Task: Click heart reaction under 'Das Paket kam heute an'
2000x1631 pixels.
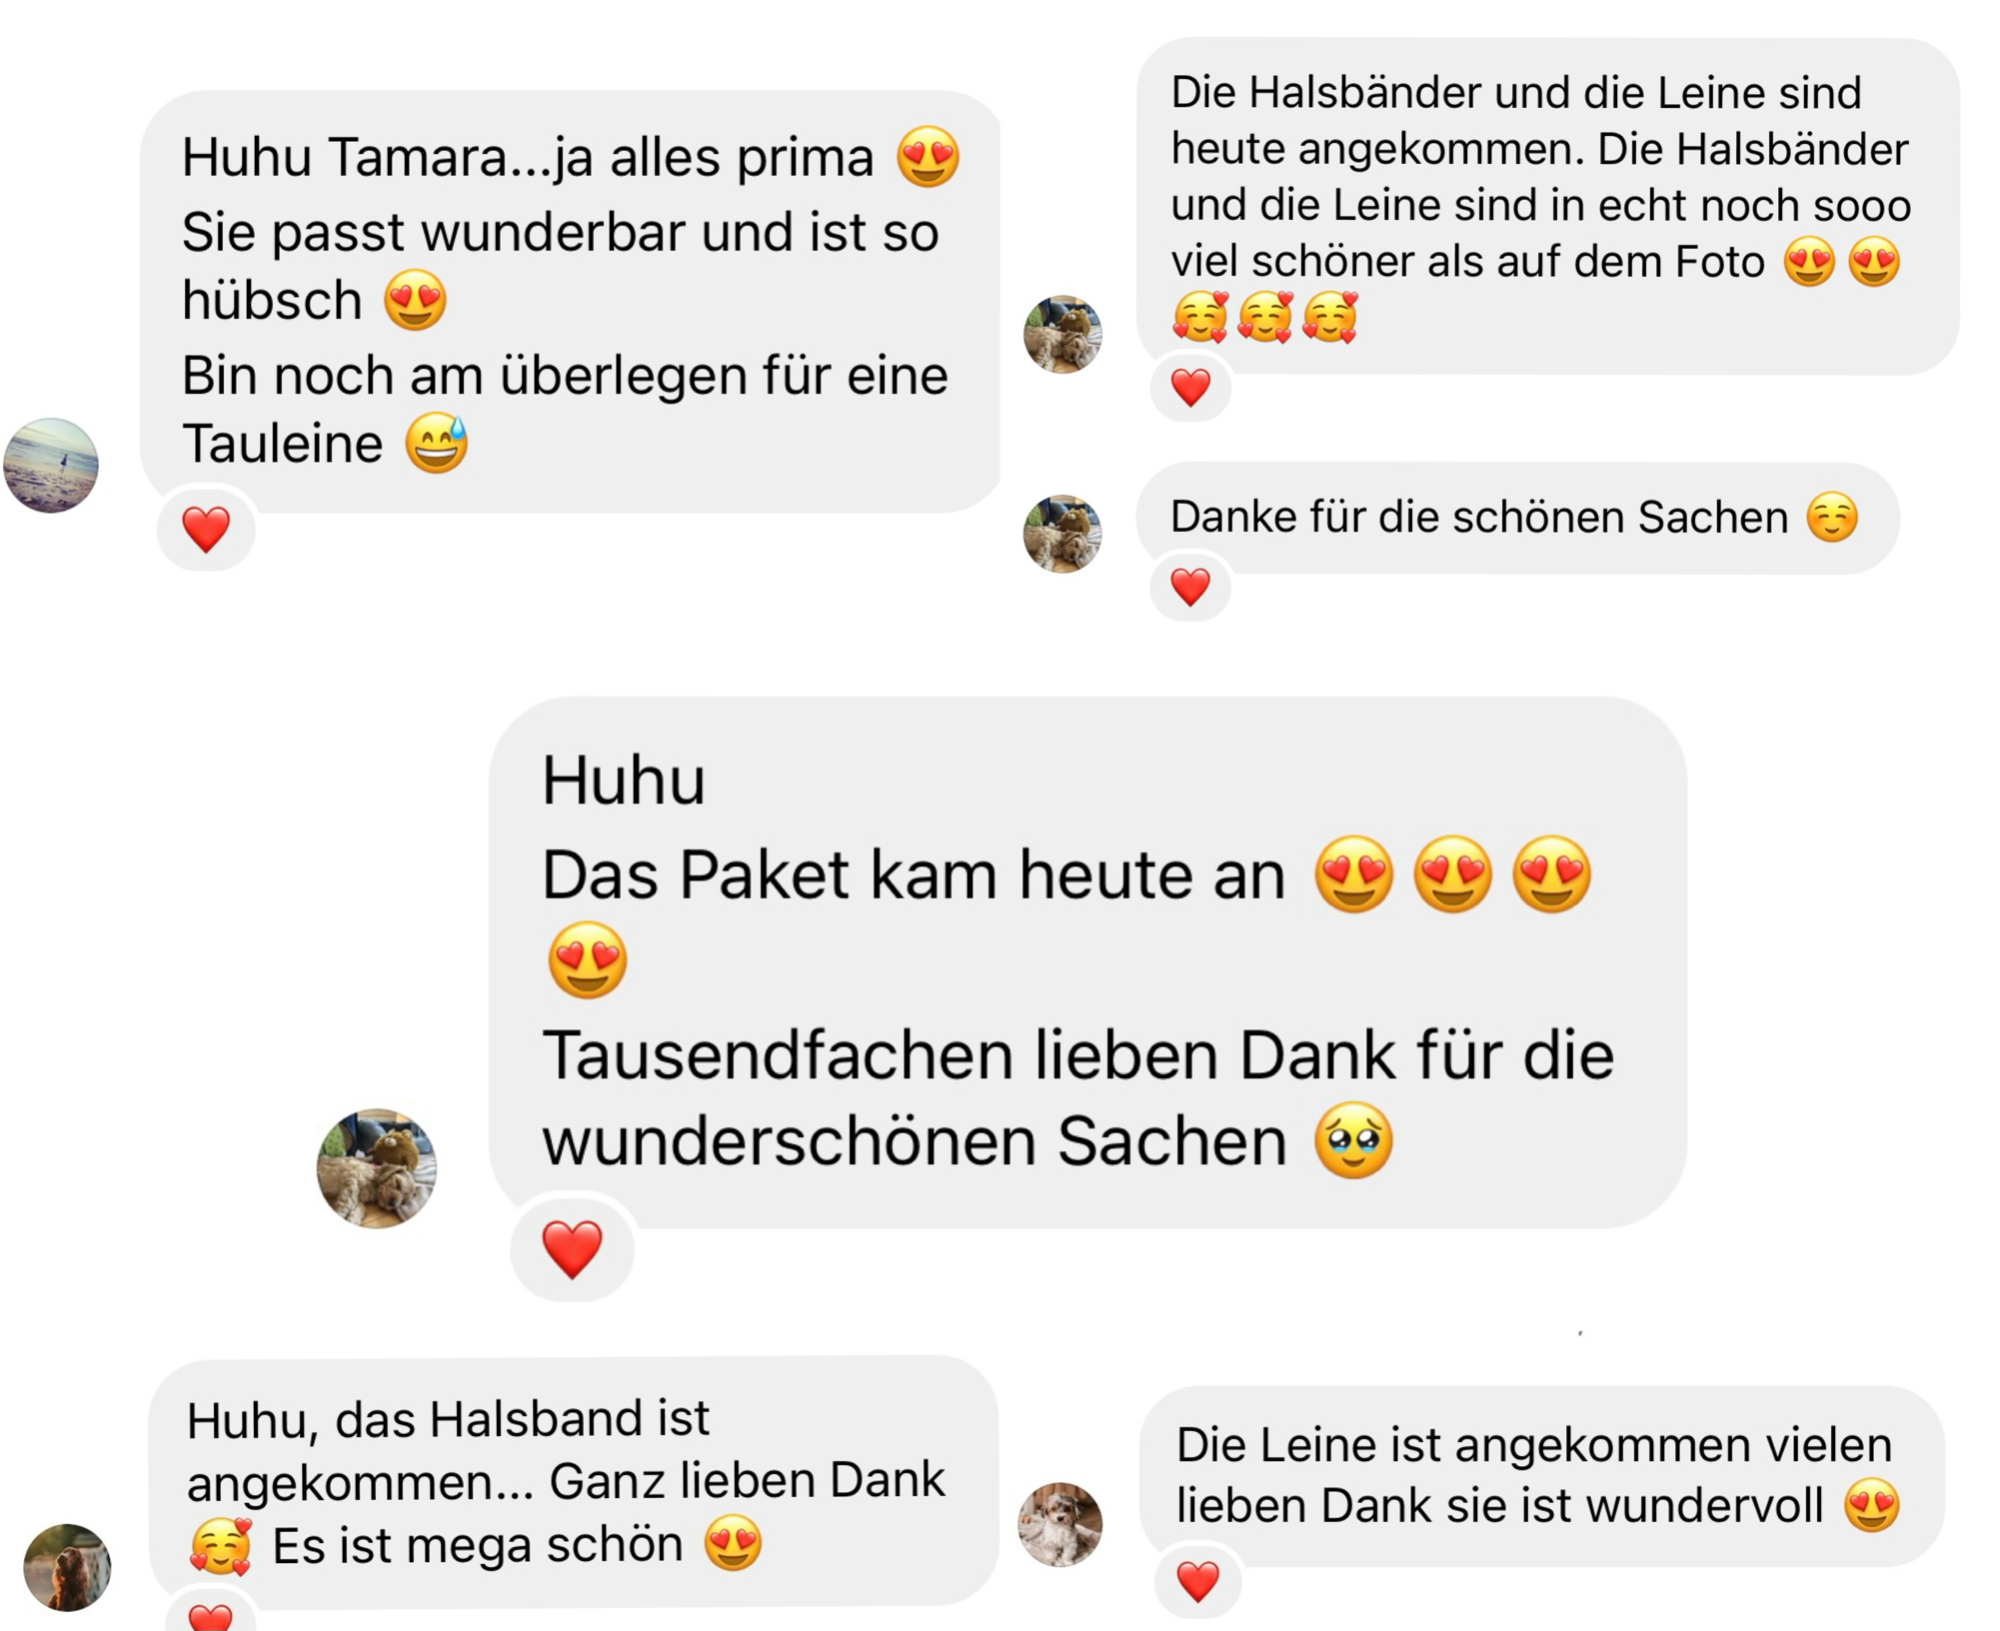Action: 572,1249
